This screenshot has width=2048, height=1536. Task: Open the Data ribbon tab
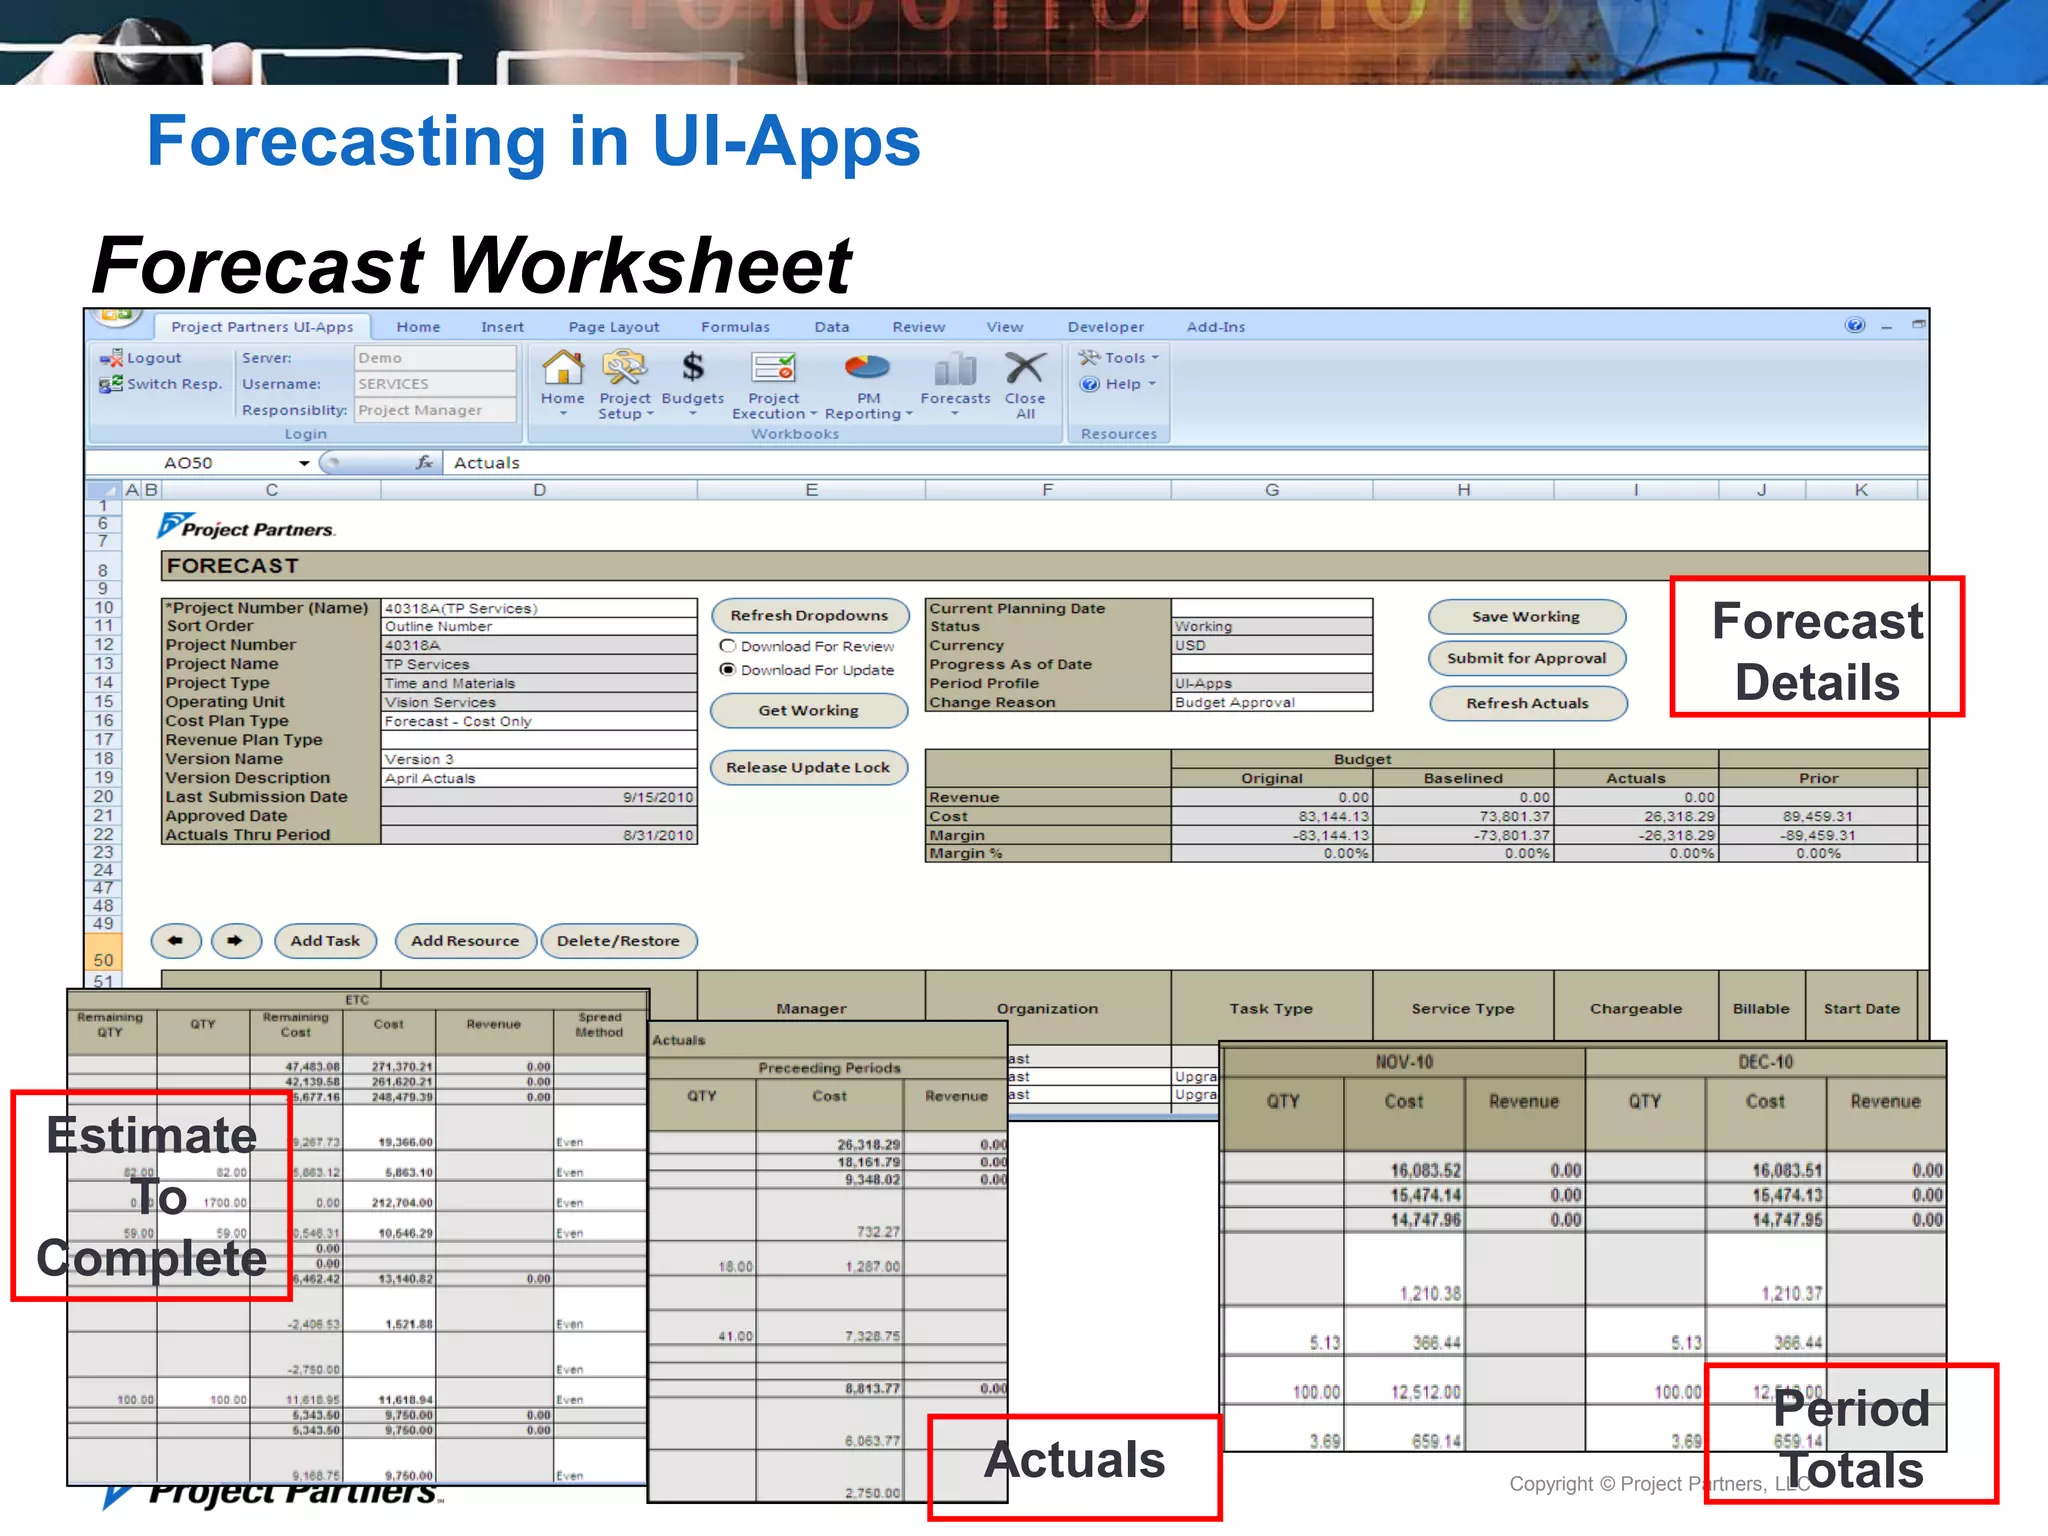point(831,327)
